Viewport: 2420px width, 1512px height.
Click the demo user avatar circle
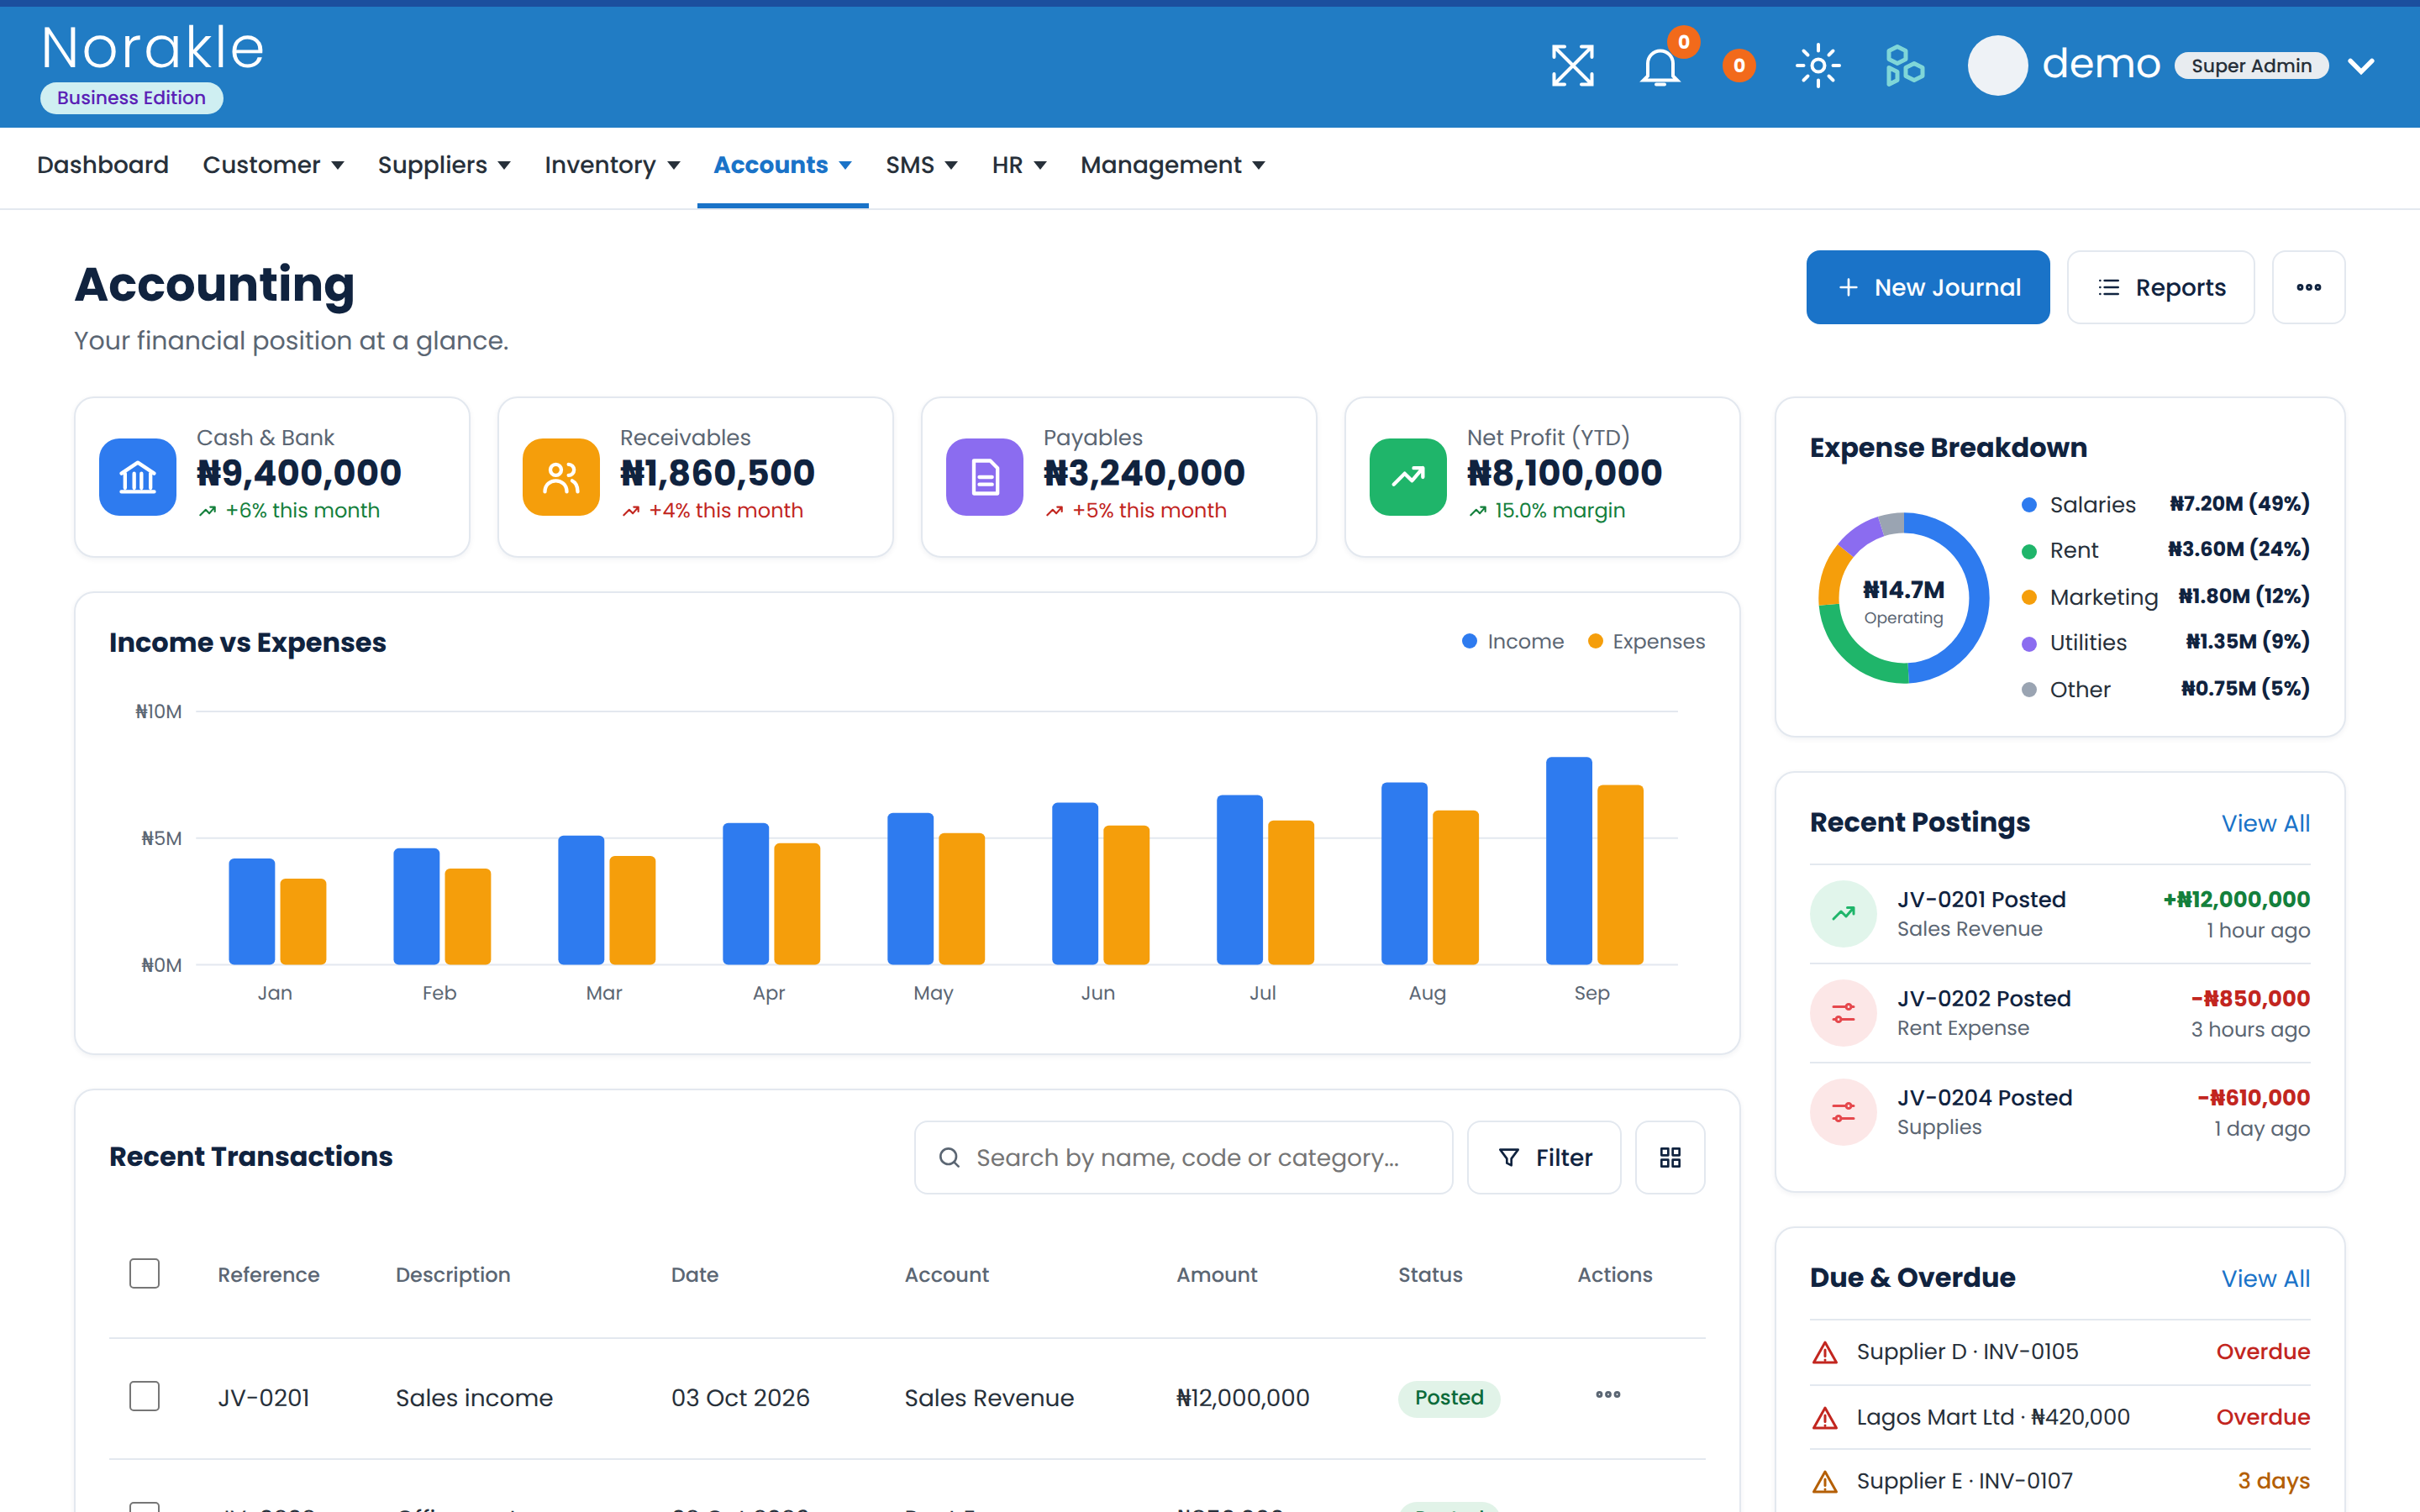[1997, 66]
